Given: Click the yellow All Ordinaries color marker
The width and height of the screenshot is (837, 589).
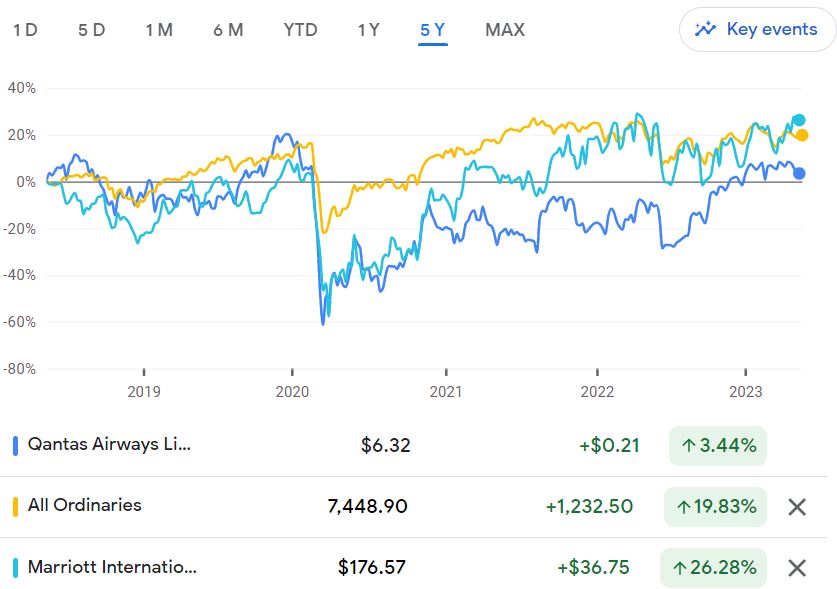Looking at the screenshot, I should pos(15,507).
